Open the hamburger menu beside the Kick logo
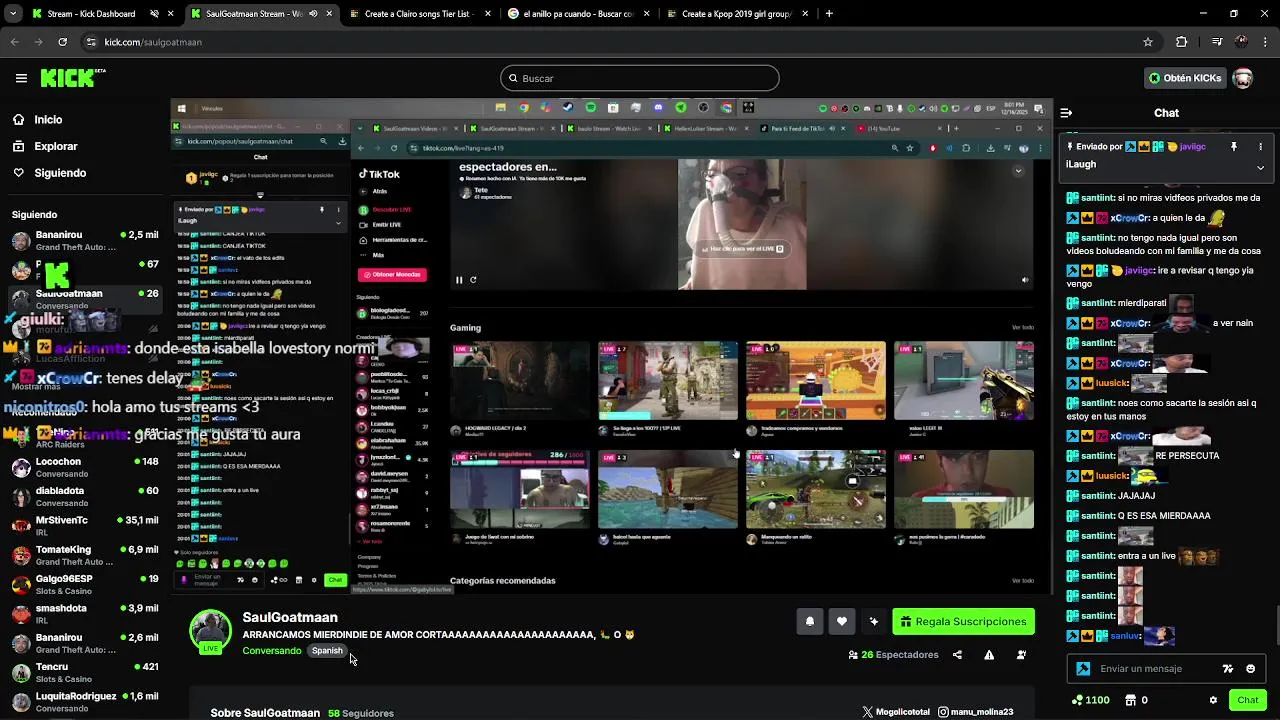This screenshot has width=1280, height=720. pos(21,78)
